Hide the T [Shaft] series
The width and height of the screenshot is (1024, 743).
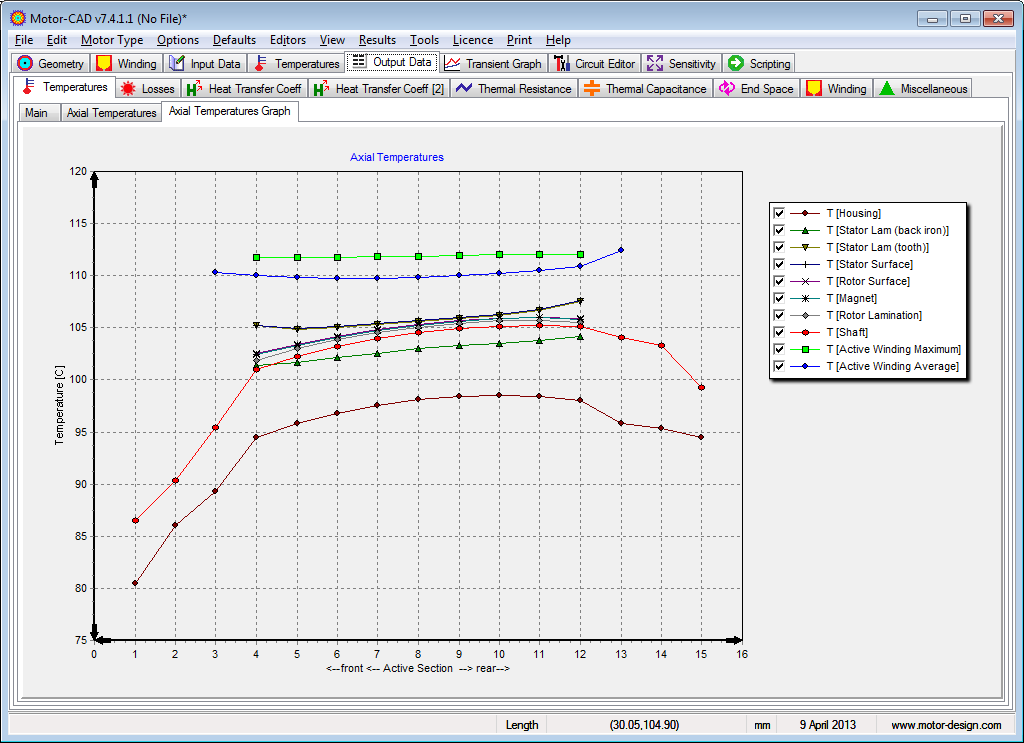[x=779, y=332]
